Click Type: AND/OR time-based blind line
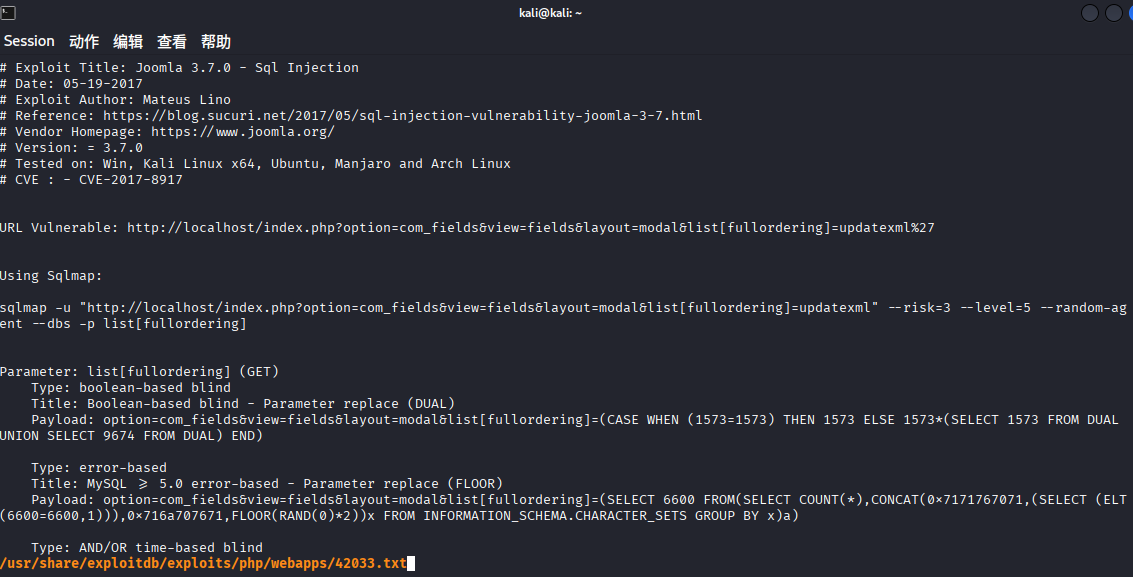Image resolution: width=1133 pixels, height=577 pixels. [147, 548]
